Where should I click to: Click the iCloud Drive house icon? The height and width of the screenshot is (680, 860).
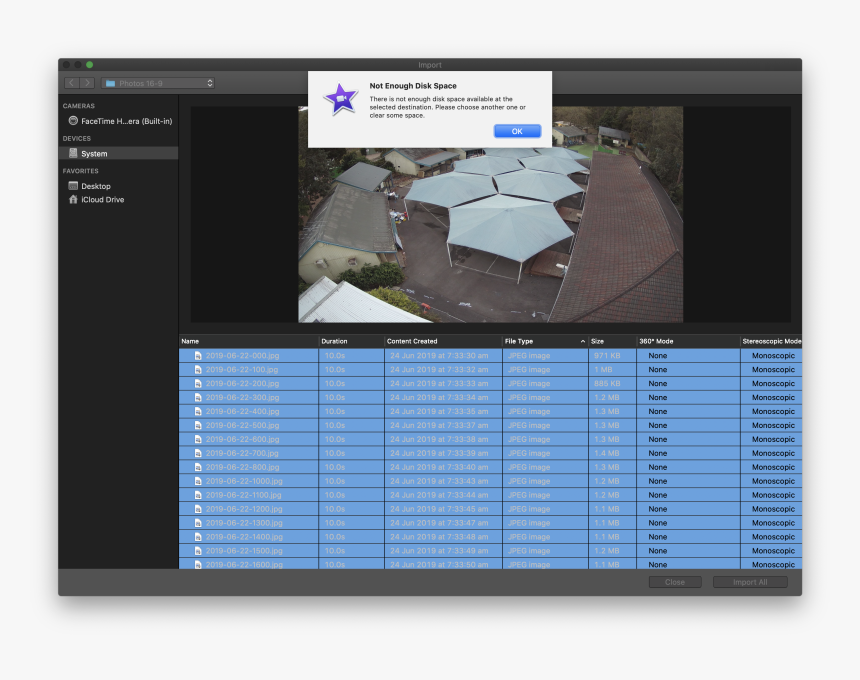point(73,200)
